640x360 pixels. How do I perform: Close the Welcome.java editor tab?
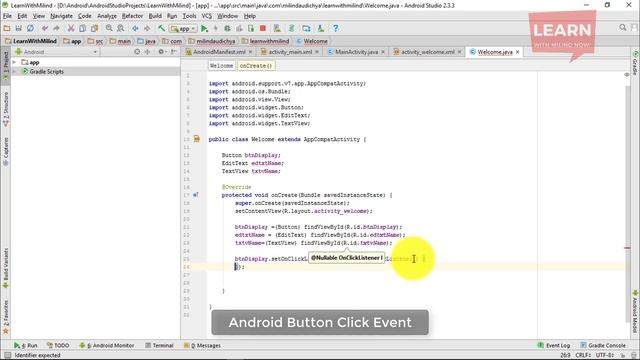click(518, 52)
